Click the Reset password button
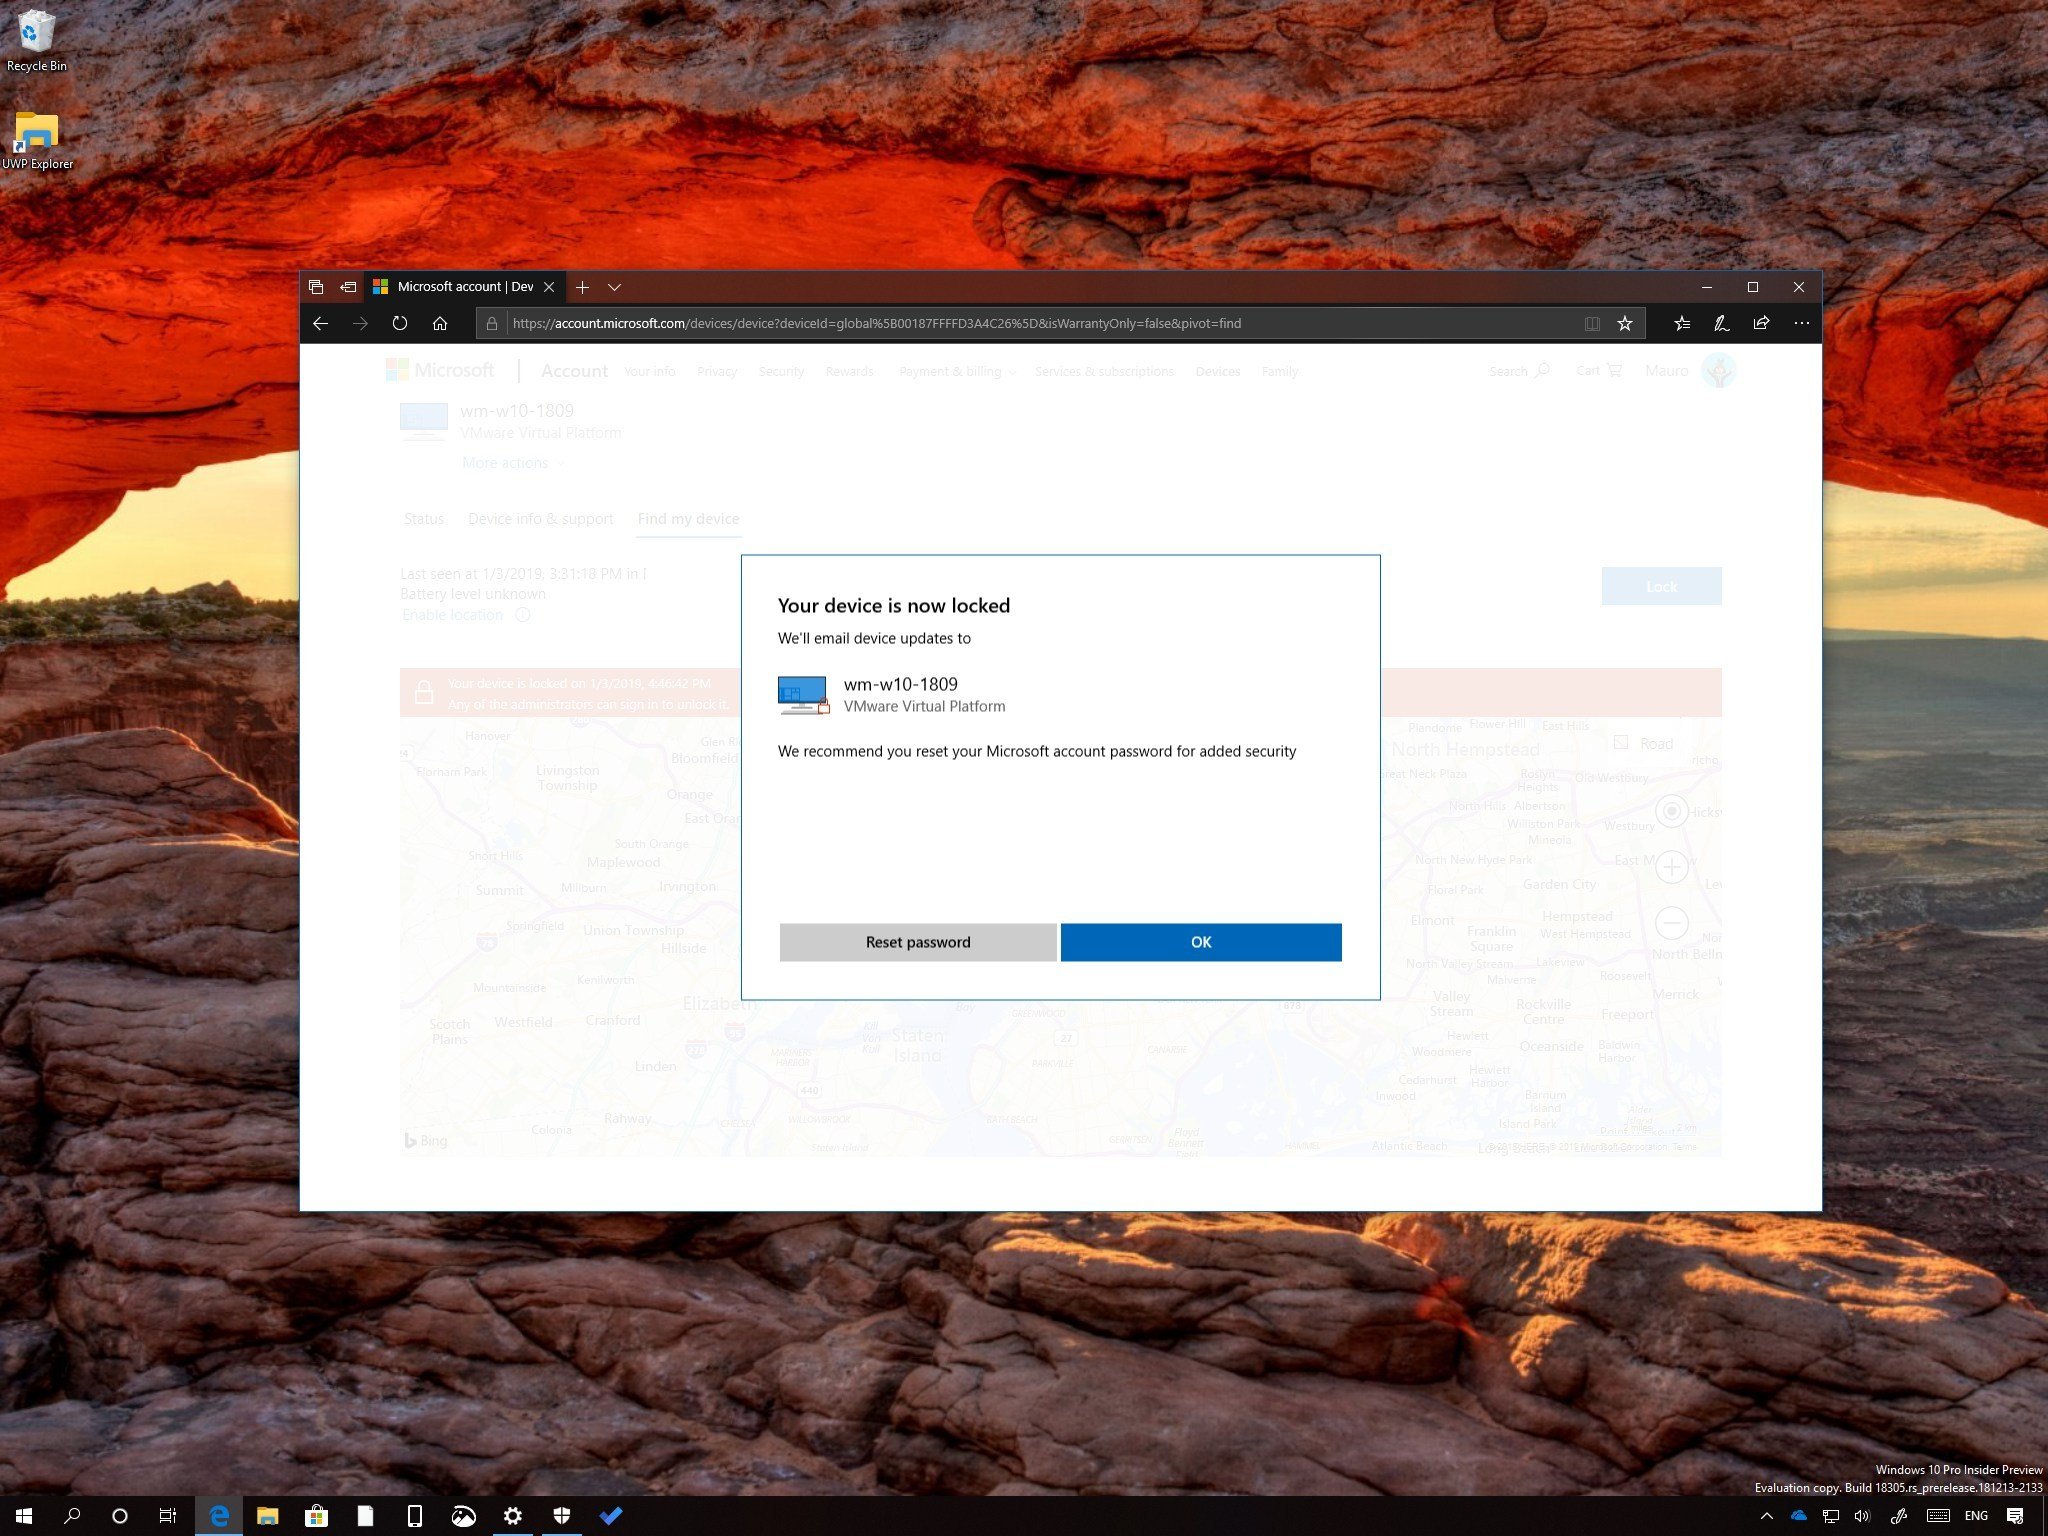This screenshot has width=2048, height=1536. coord(916,941)
